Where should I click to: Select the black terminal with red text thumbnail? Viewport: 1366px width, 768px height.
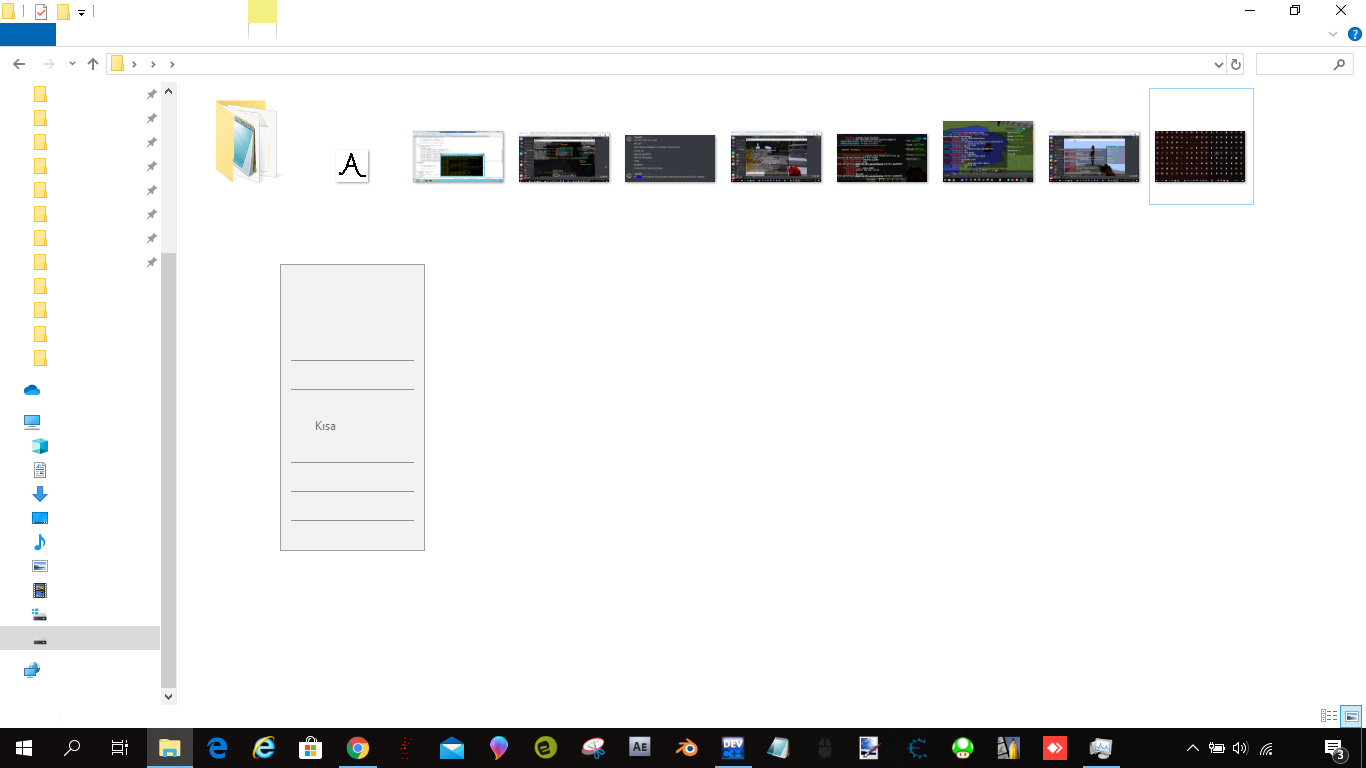882,158
